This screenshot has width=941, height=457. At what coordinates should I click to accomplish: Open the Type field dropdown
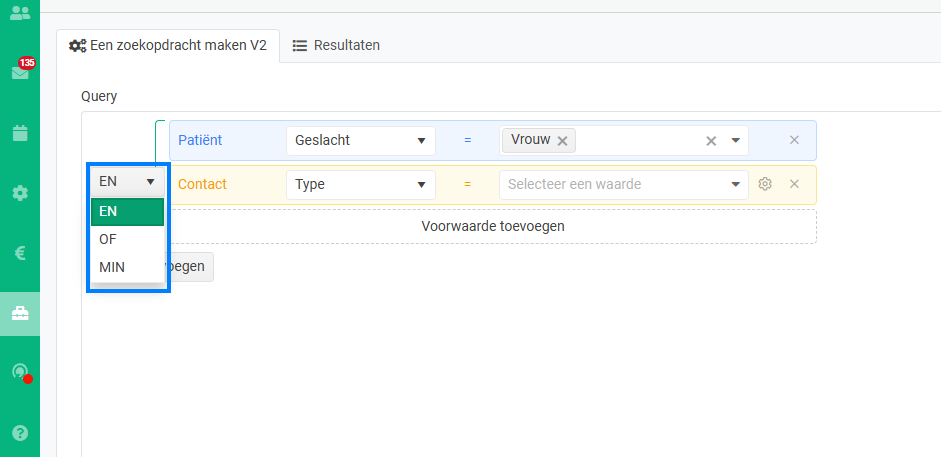coord(360,184)
